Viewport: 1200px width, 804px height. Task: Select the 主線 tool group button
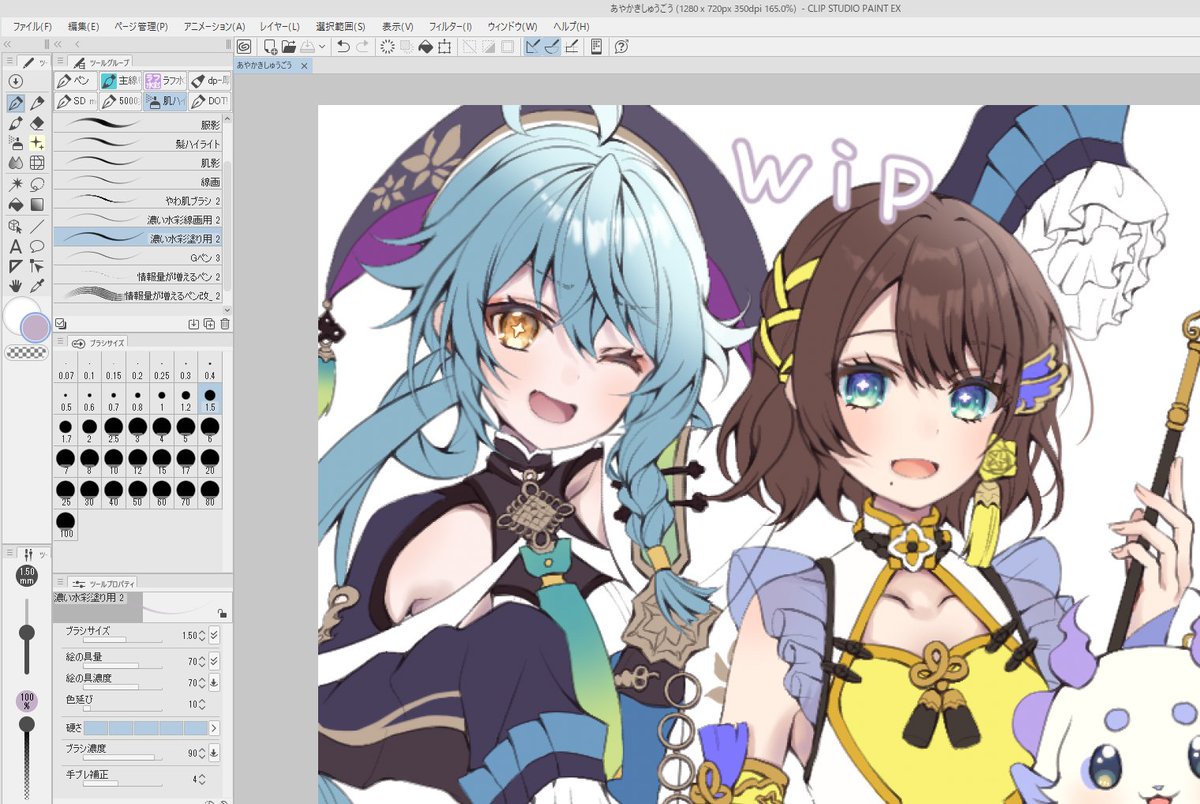coord(121,80)
